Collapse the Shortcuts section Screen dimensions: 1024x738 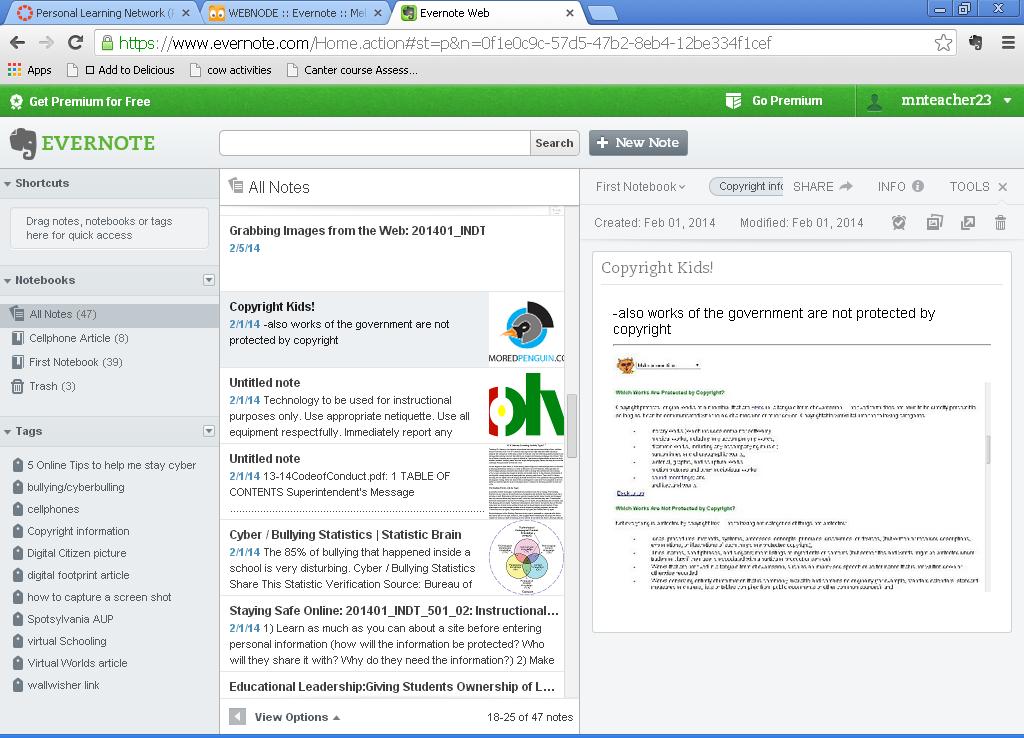7,184
